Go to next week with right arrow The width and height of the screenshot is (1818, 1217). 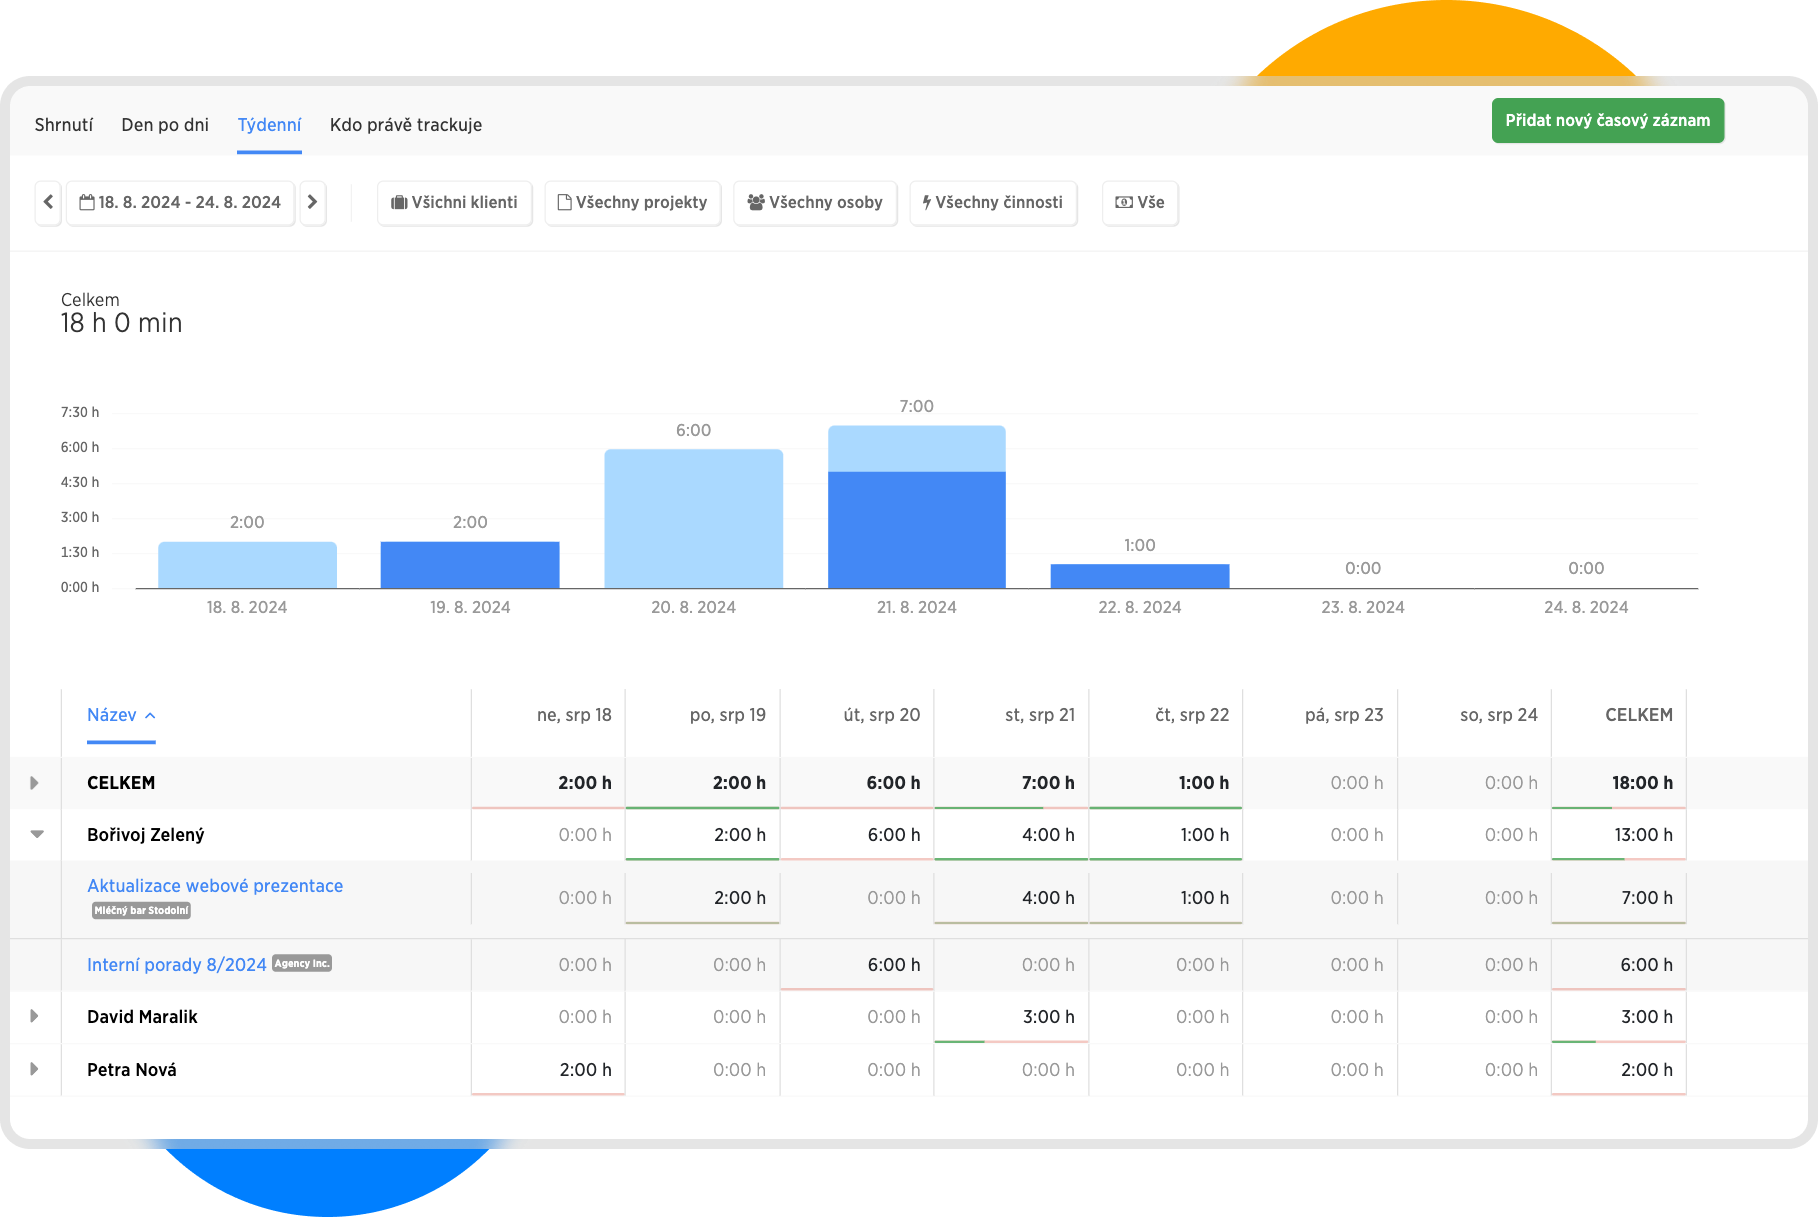click(x=312, y=202)
